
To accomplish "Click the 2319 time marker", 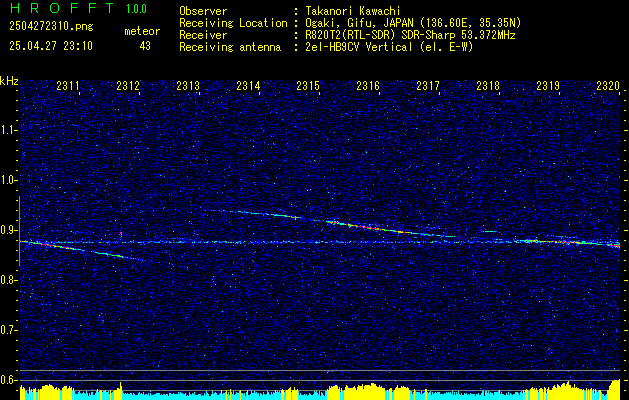I will tap(548, 85).
